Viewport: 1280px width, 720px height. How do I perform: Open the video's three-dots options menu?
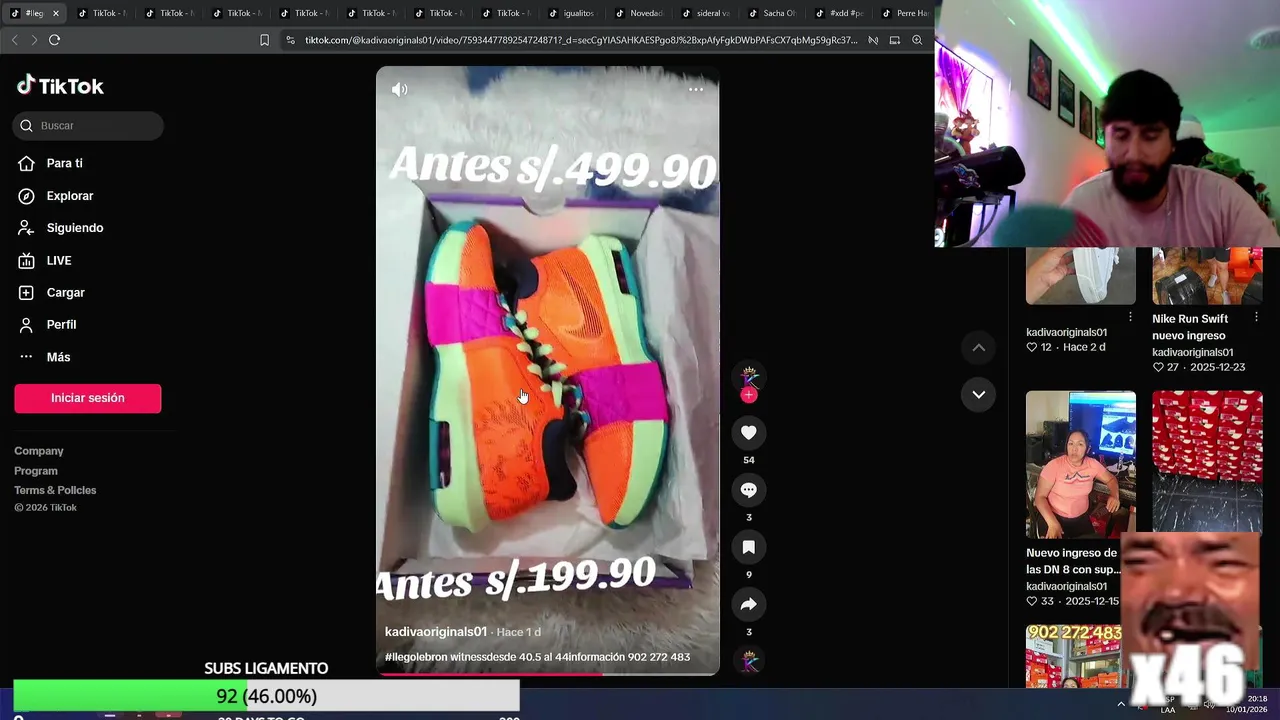696,89
